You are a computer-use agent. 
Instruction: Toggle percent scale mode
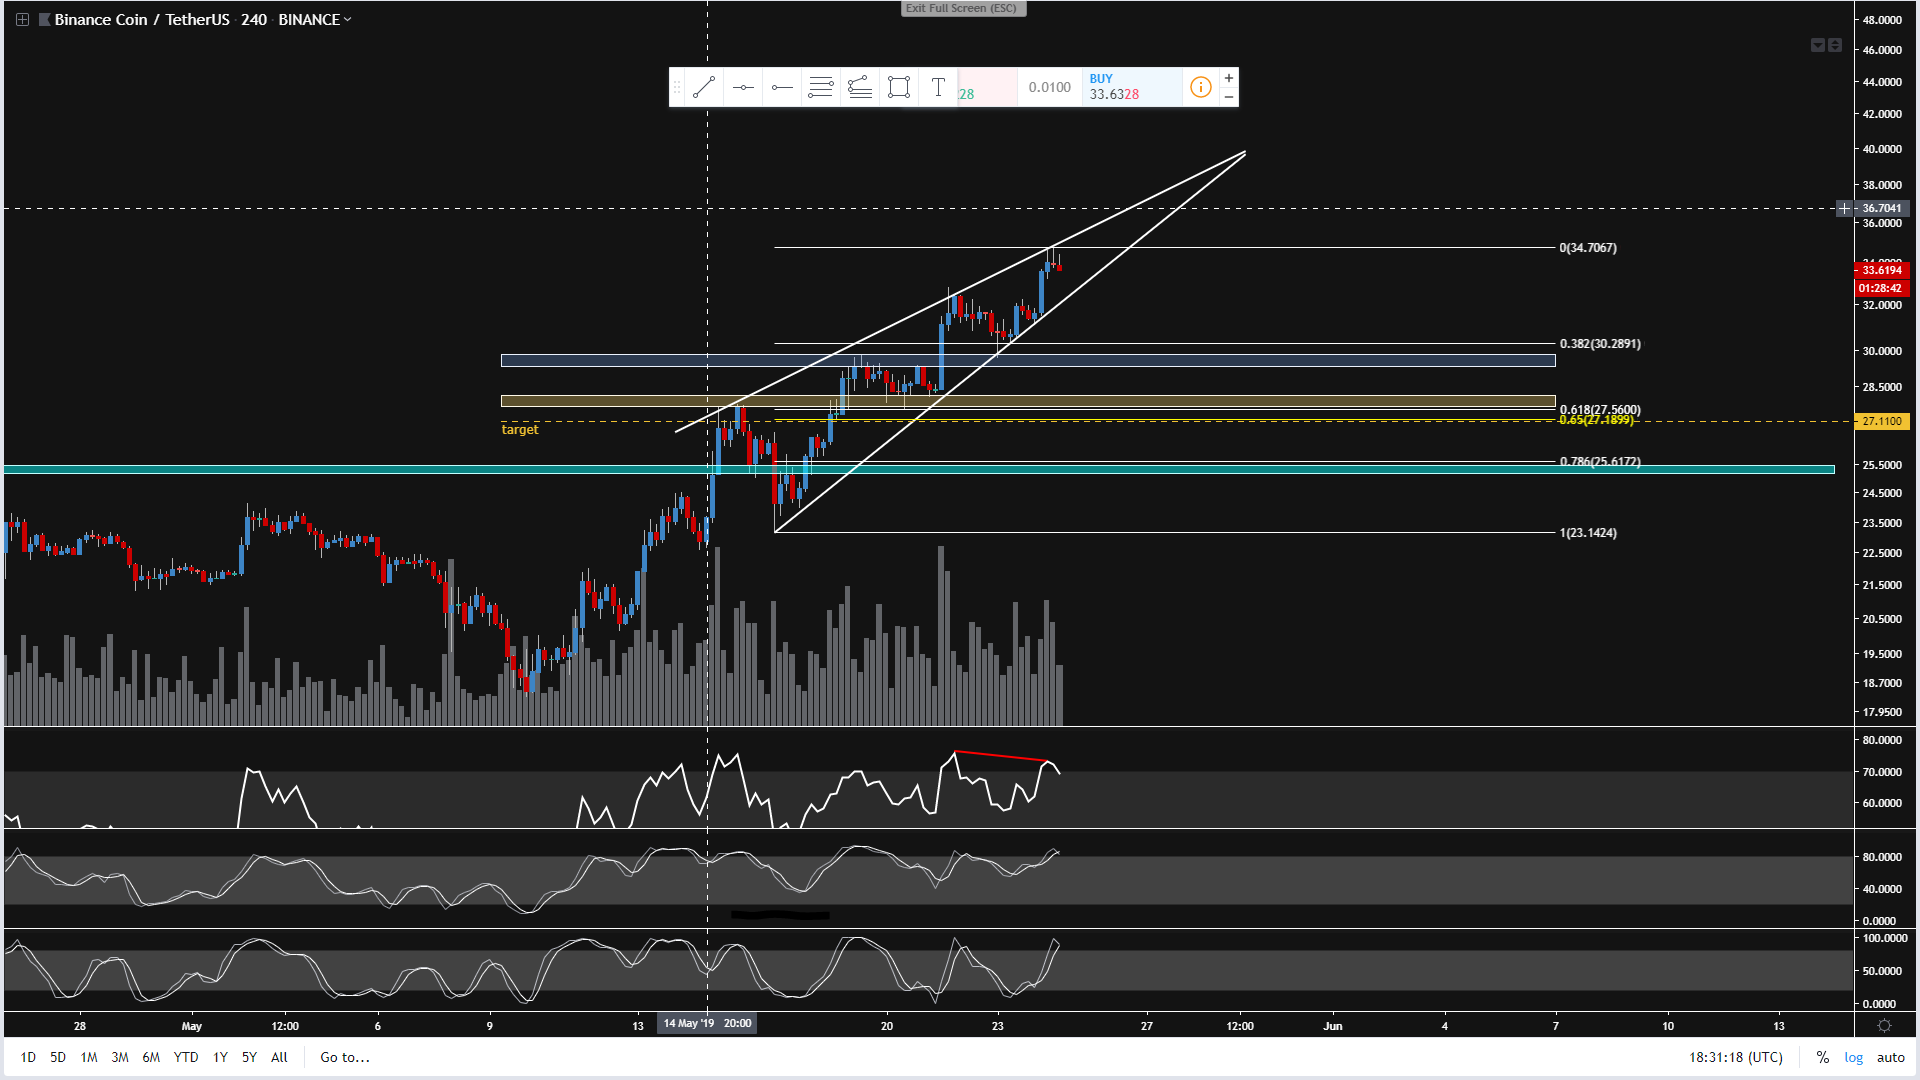1823,1057
